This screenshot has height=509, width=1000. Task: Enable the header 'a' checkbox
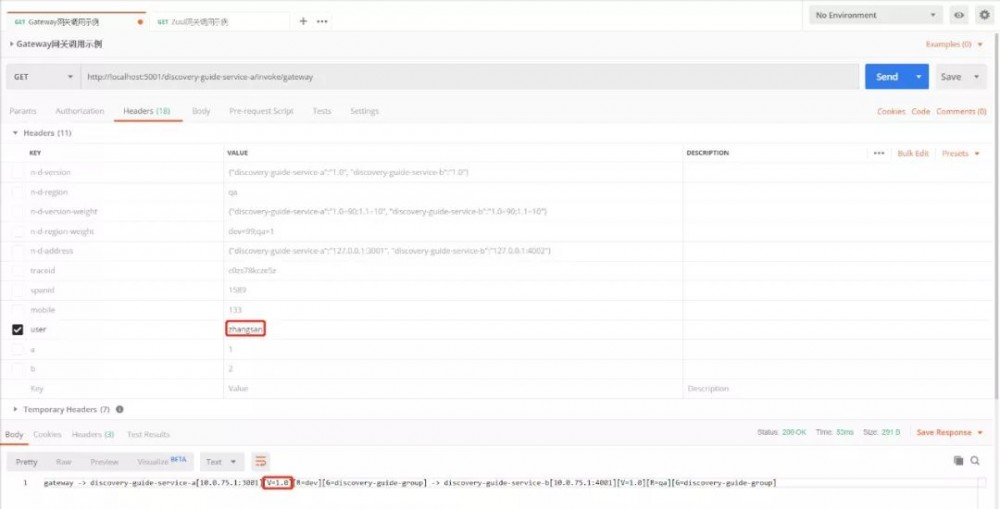[18, 350]
